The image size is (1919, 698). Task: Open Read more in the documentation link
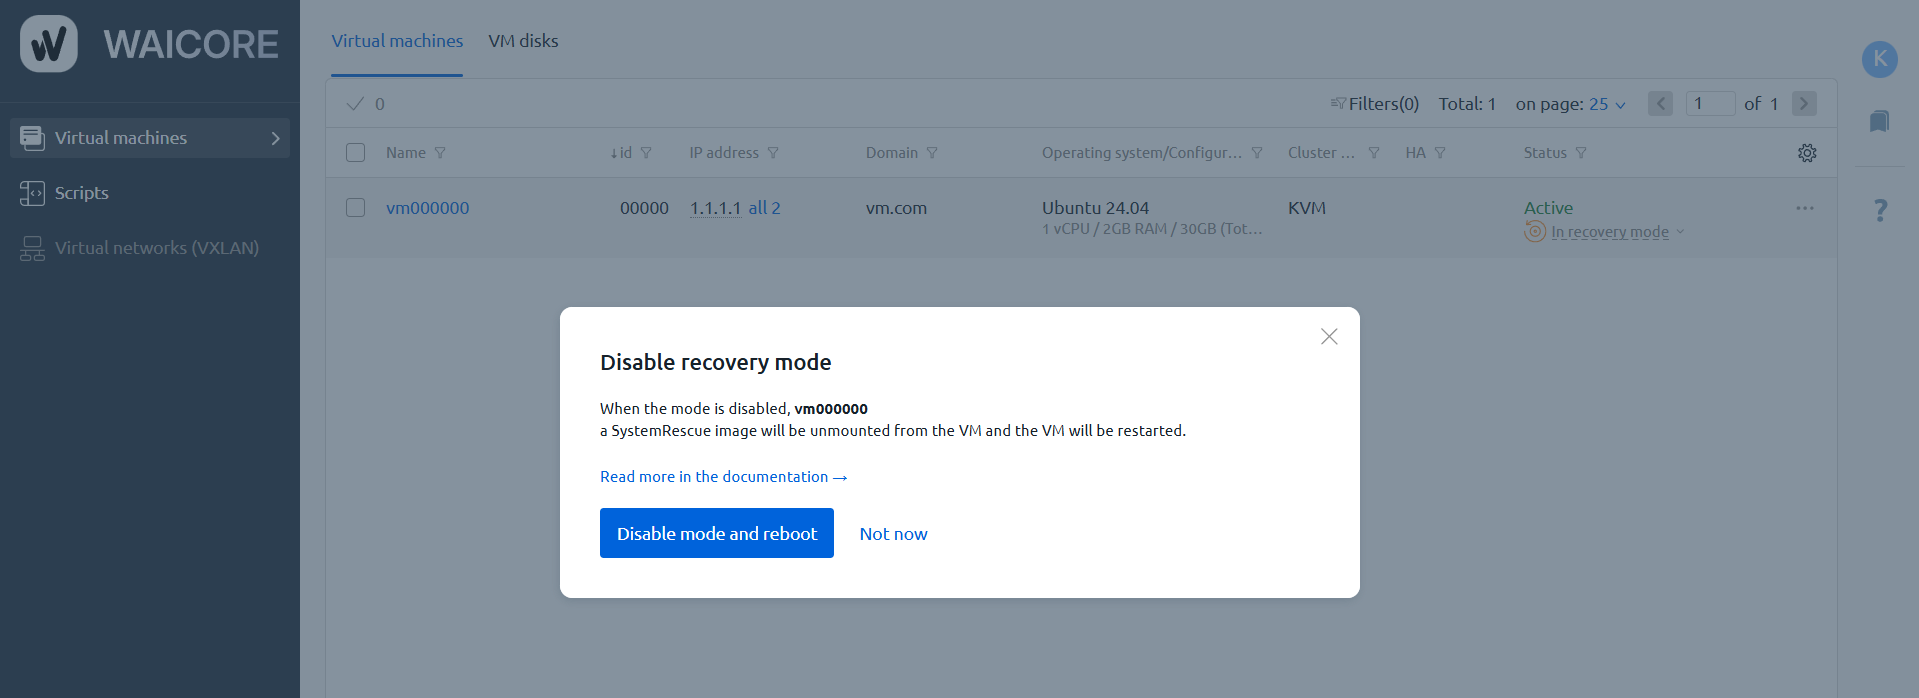(x=724, y=477)
